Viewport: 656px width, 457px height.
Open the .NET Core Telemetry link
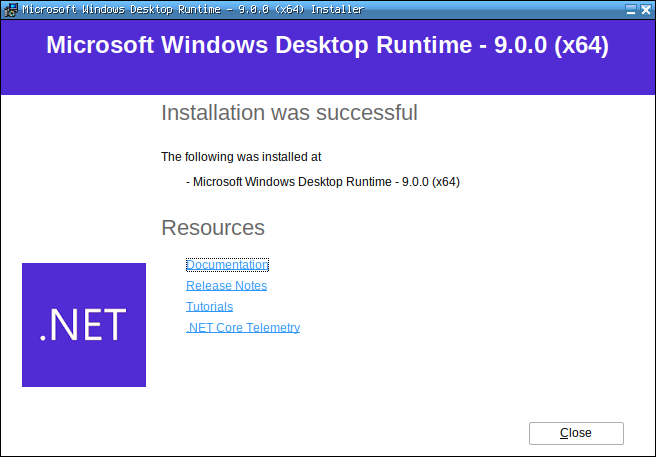point(243,328)
